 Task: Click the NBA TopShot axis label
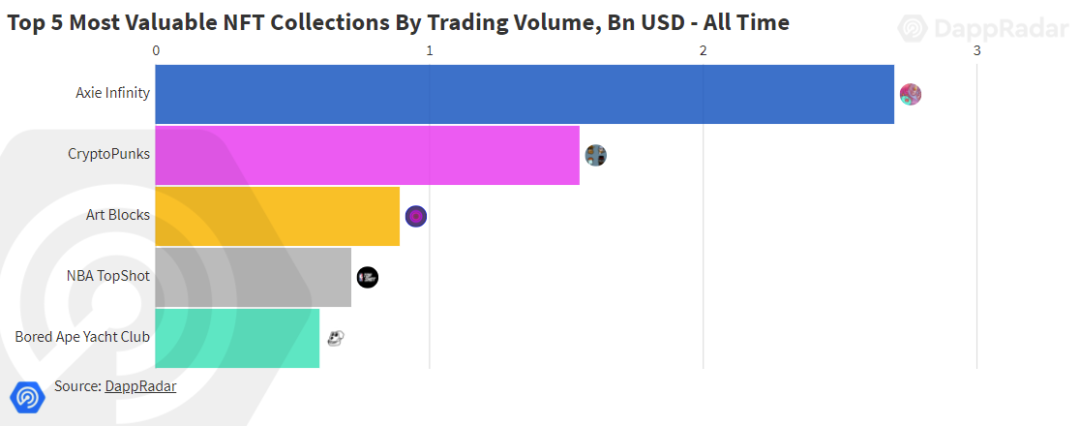pyautogui.click(x=108, y=276)
